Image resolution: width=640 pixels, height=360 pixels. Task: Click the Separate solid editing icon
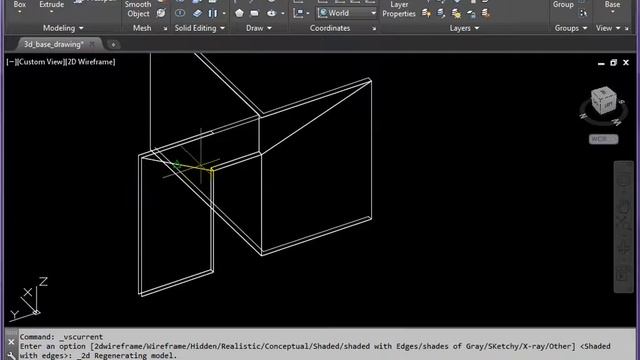[213, 13]
